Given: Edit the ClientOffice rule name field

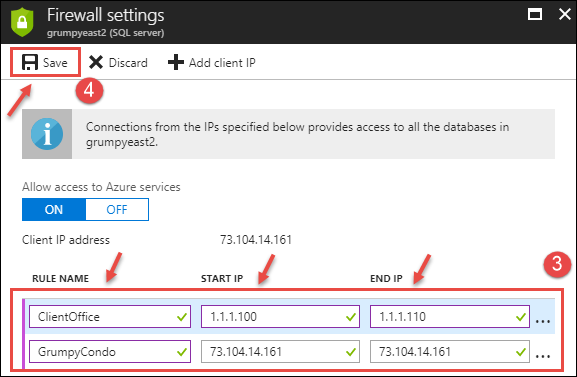Looking at the screenshot, I should (x=110, y=316).
